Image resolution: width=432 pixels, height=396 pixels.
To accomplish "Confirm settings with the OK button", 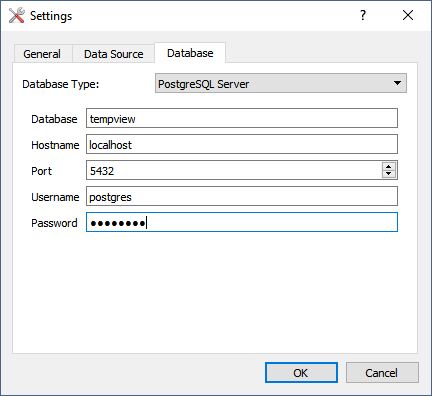I will (301, 372).
